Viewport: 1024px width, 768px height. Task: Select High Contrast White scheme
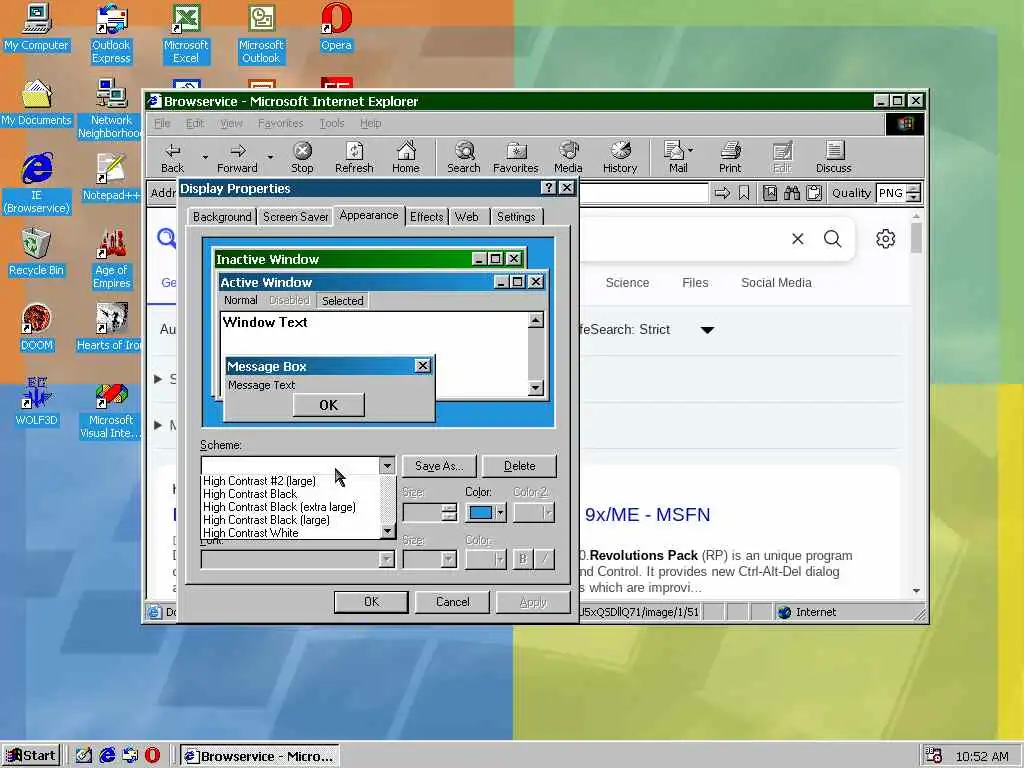point(251,533)
